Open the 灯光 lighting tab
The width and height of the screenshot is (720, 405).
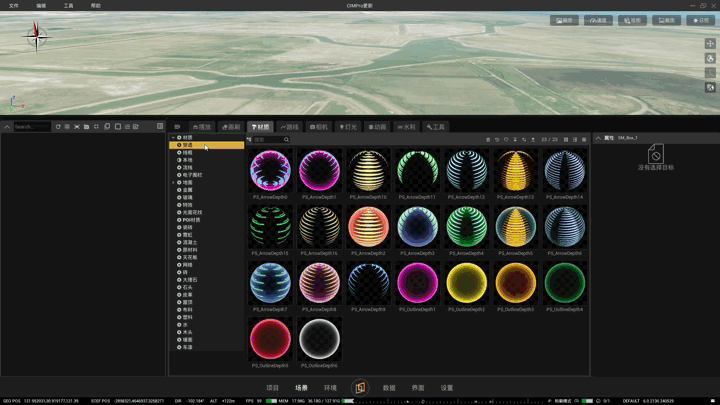click(348, 127)
